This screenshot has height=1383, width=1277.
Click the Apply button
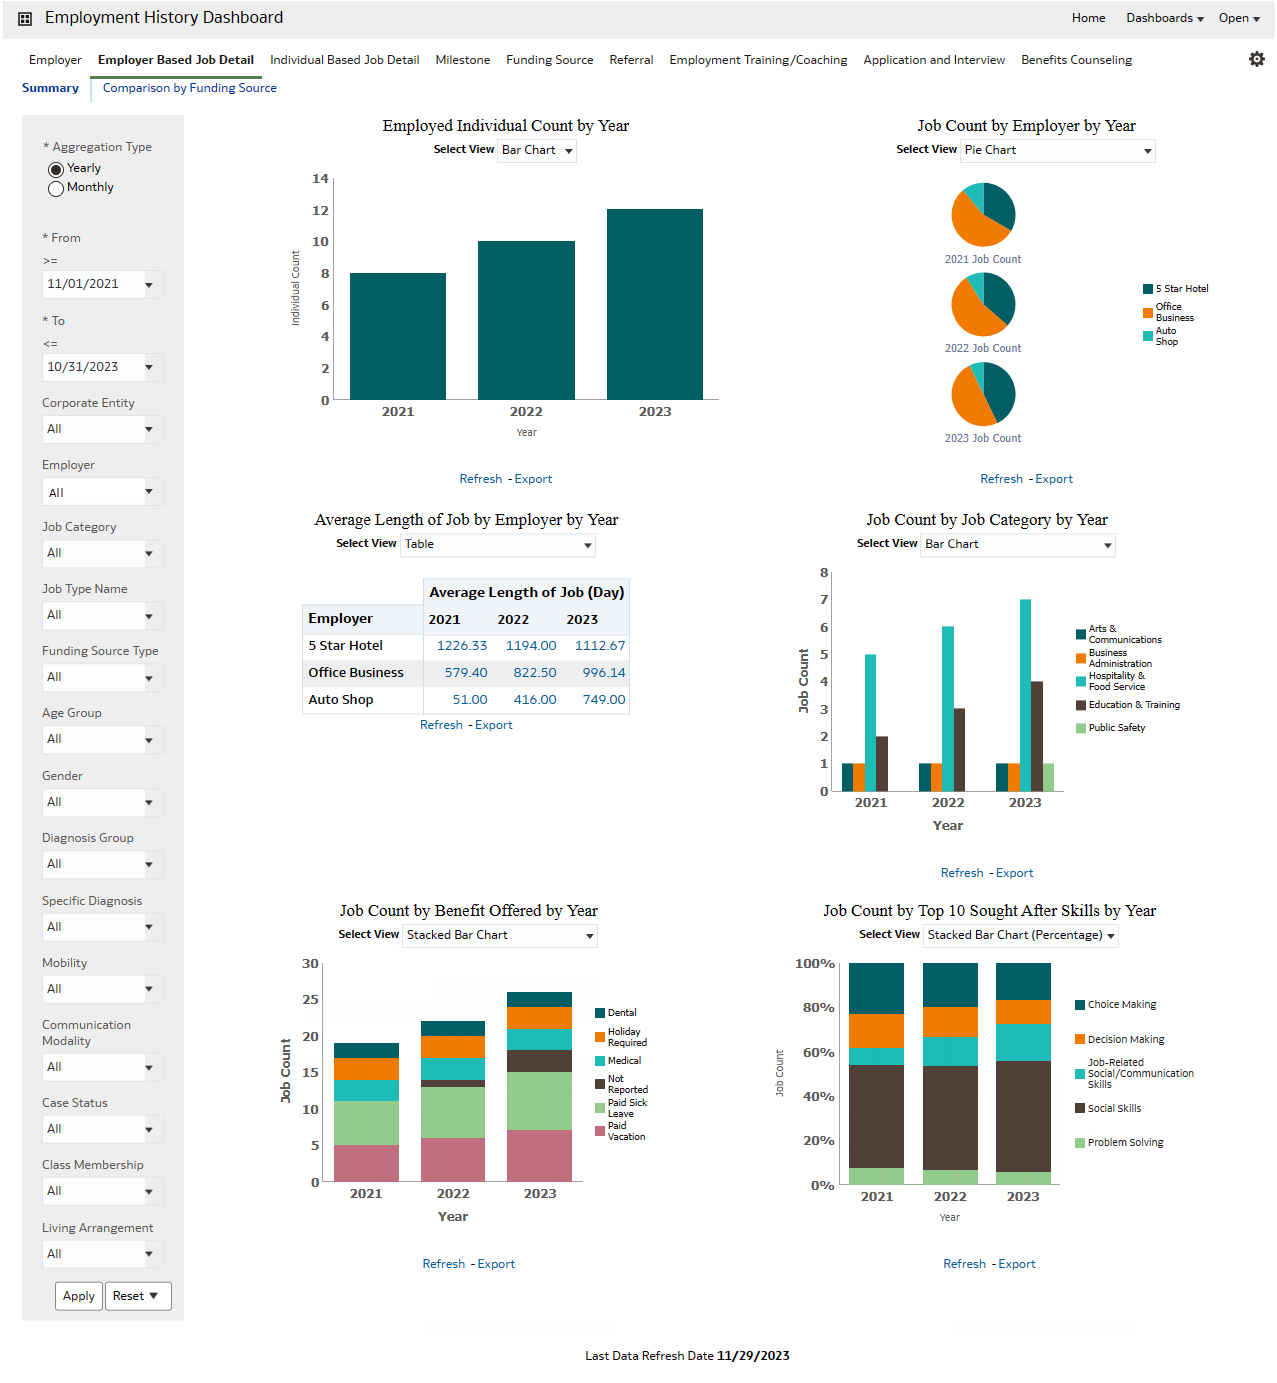click(78, 1295)
